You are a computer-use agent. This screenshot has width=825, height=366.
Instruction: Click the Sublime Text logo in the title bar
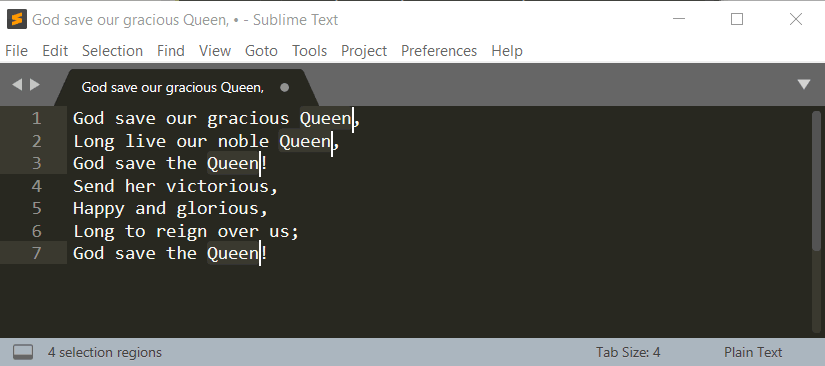click(17, 19)
